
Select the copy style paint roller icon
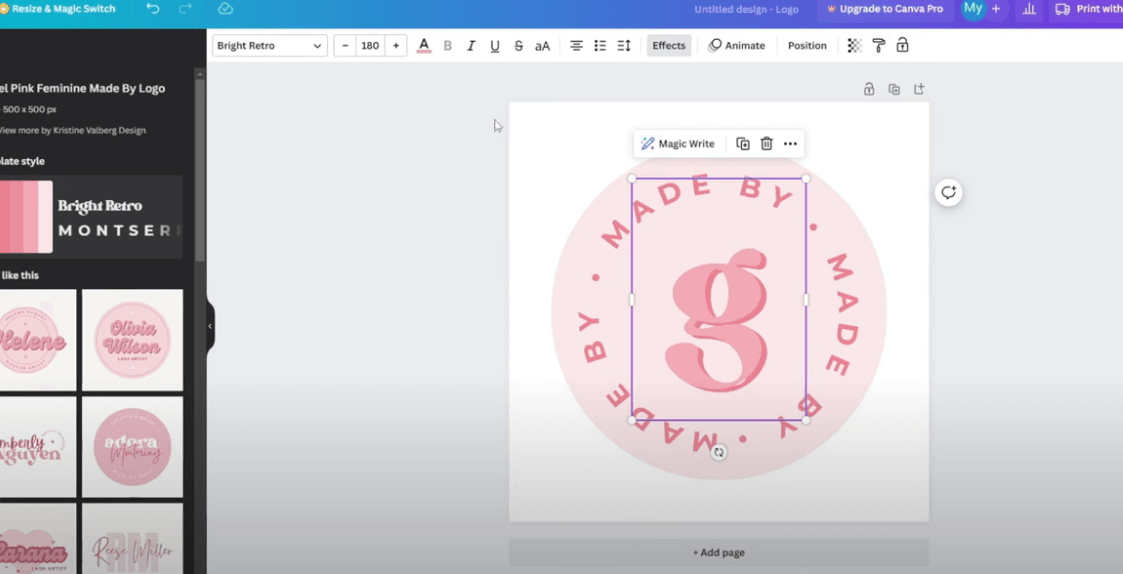pos(878,46)
